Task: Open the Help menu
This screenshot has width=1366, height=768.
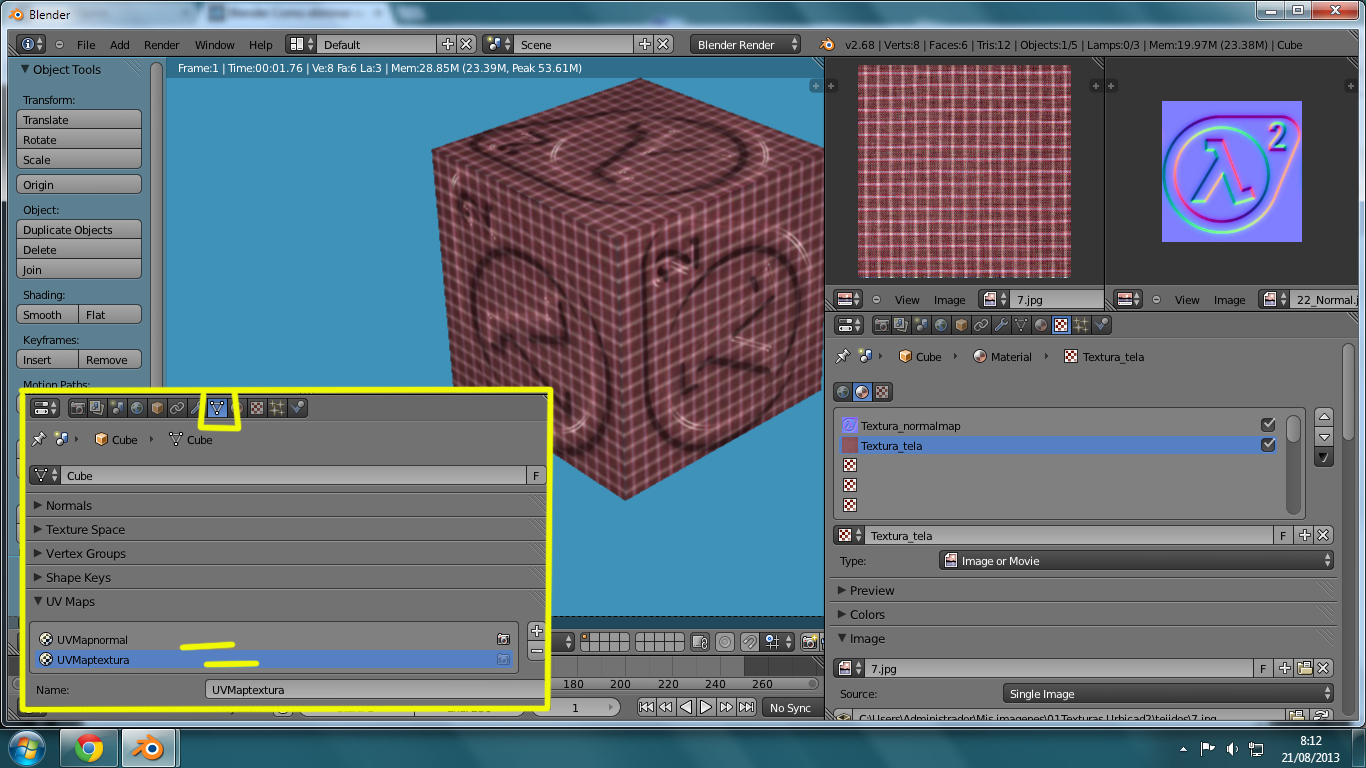Action: (261, 45)
